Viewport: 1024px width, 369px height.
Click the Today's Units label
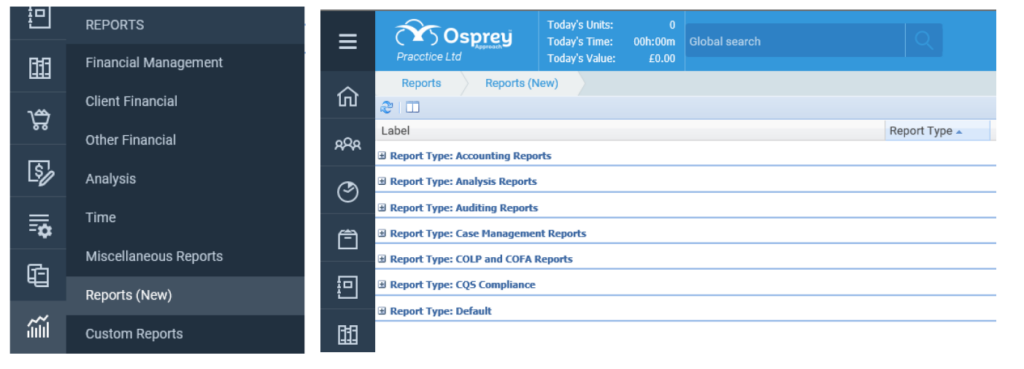tap(581, 25)
